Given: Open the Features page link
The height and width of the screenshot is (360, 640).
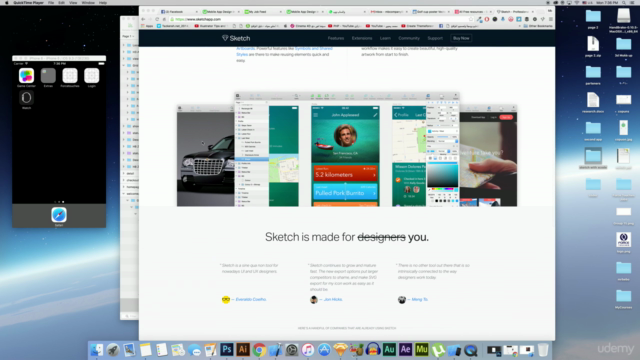Looking at the screenshot, I should click(x=336, y=38).
